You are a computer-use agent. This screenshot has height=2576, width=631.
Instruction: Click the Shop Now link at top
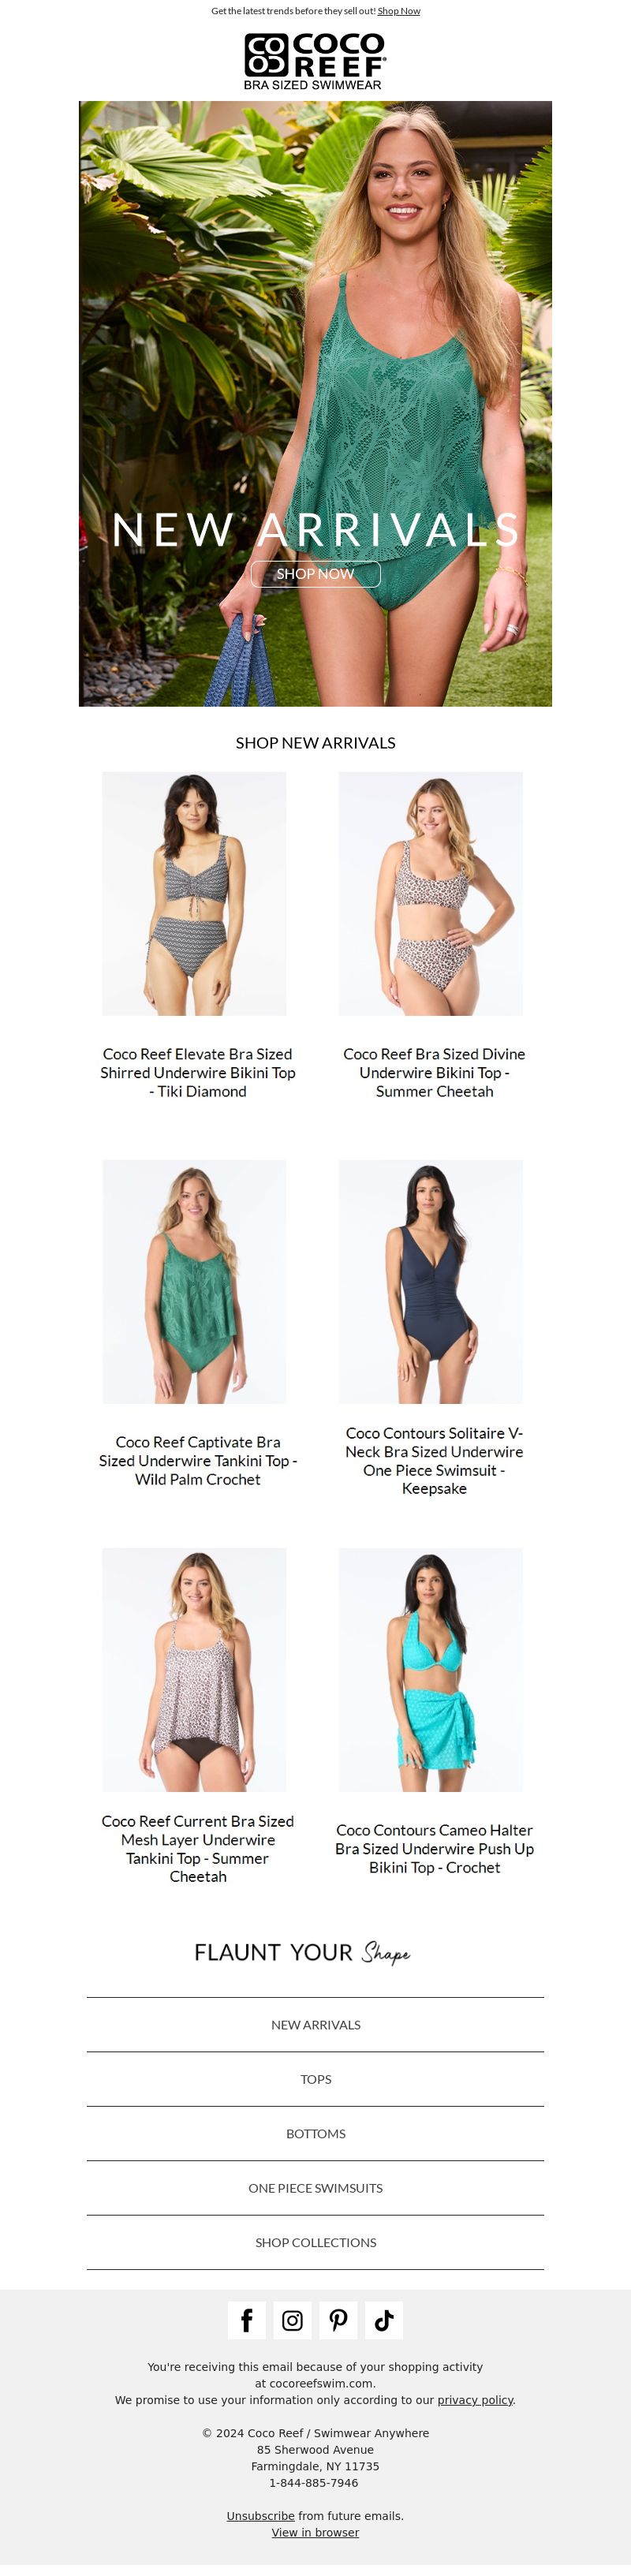(x=399, y=11)
